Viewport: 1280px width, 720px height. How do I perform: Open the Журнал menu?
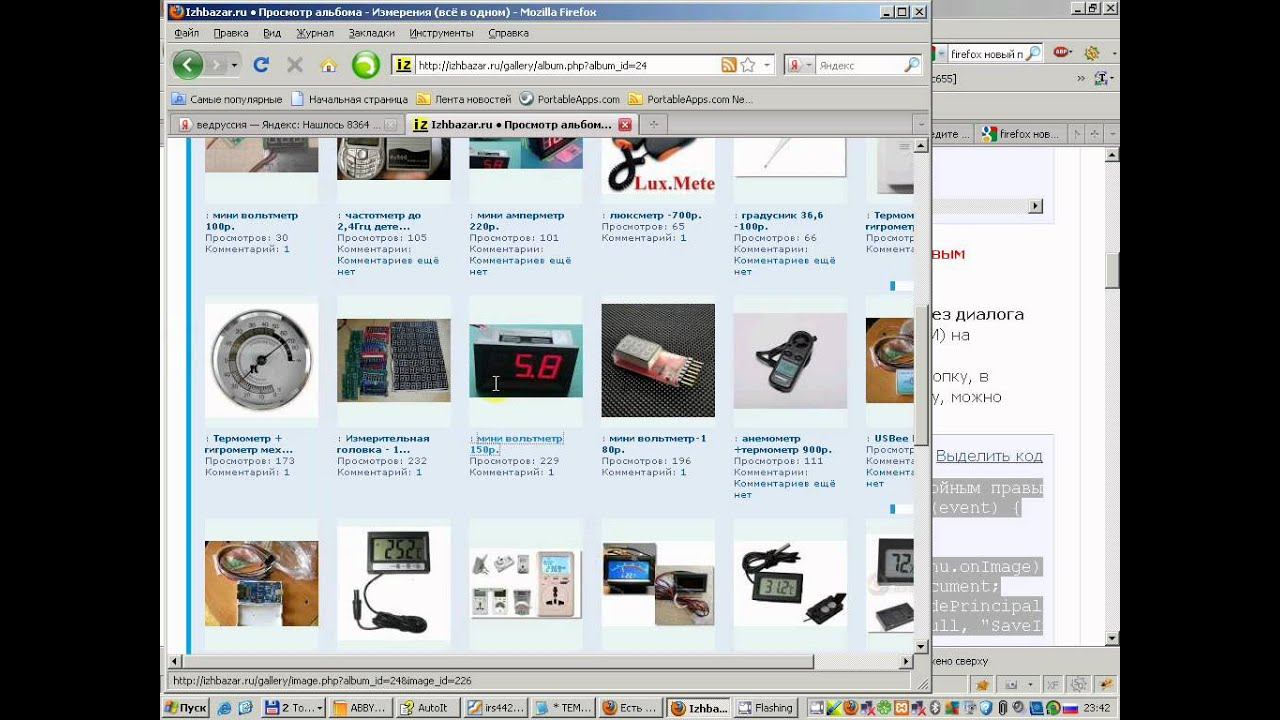315,33
